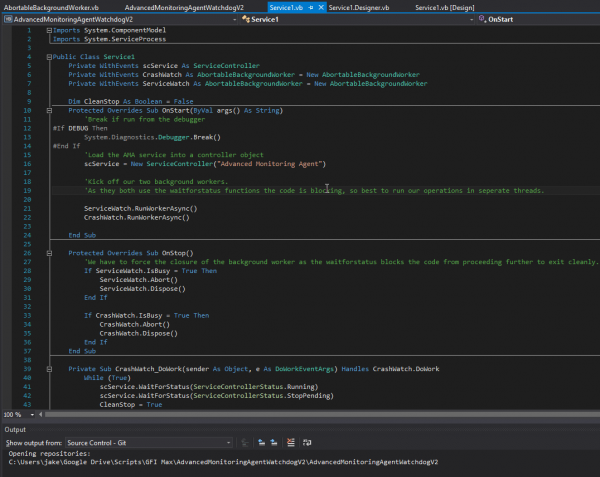The image size is (600, 477).
Task: Clear all output text icon
Action: point(290,441)
